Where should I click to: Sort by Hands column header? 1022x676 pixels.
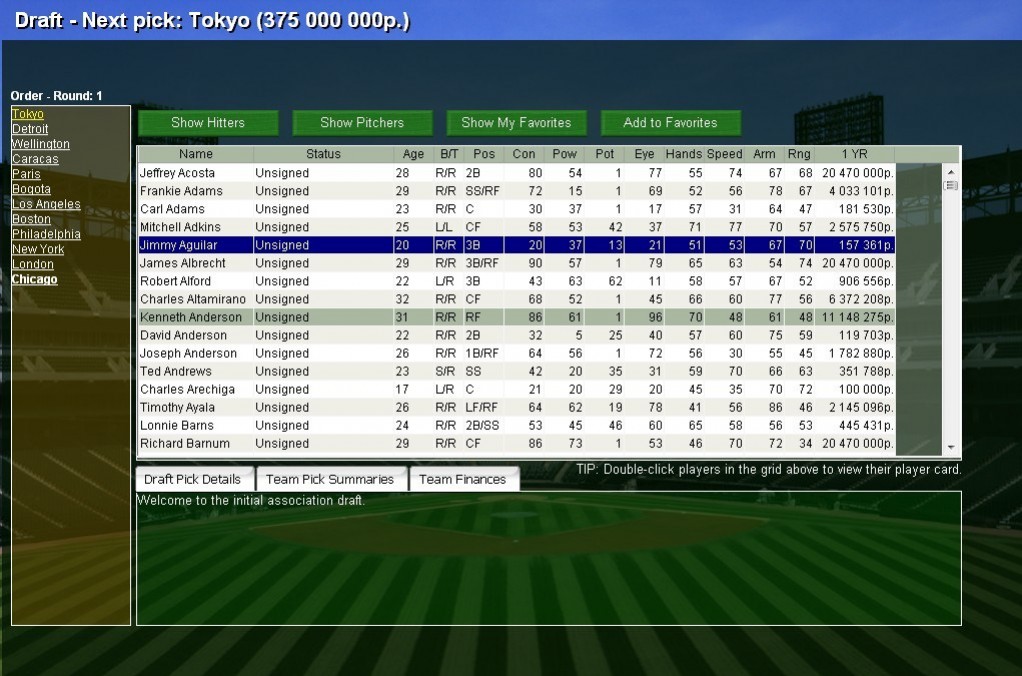tap(684, 154)
